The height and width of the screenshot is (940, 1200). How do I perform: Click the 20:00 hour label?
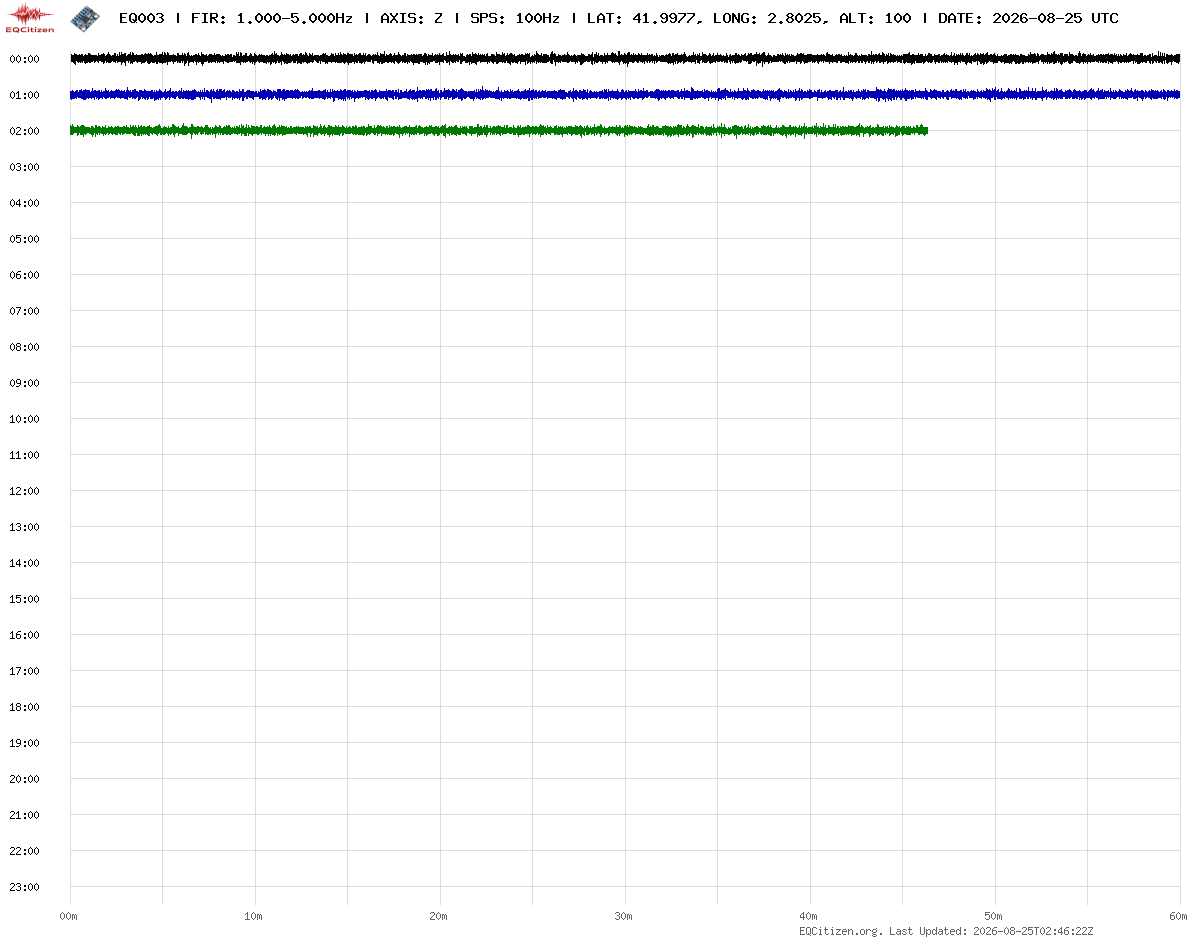coord(24,779)
